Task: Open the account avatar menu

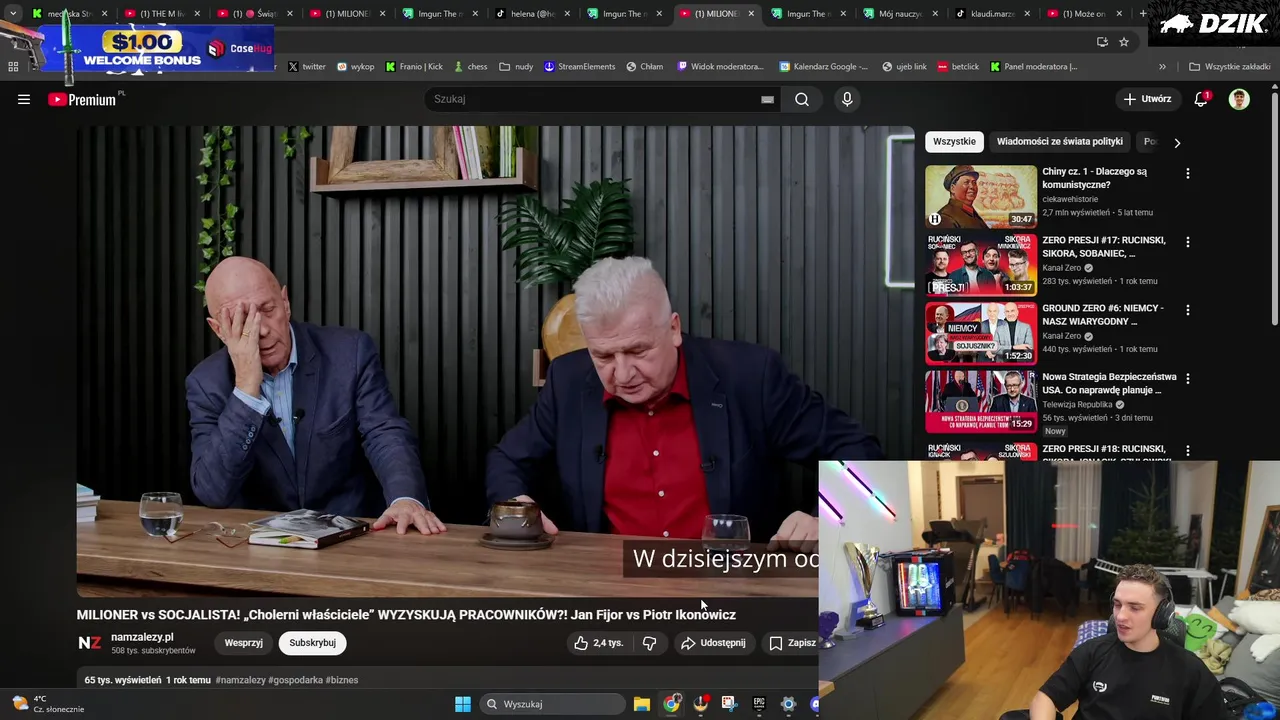Action: [1239, 99]
